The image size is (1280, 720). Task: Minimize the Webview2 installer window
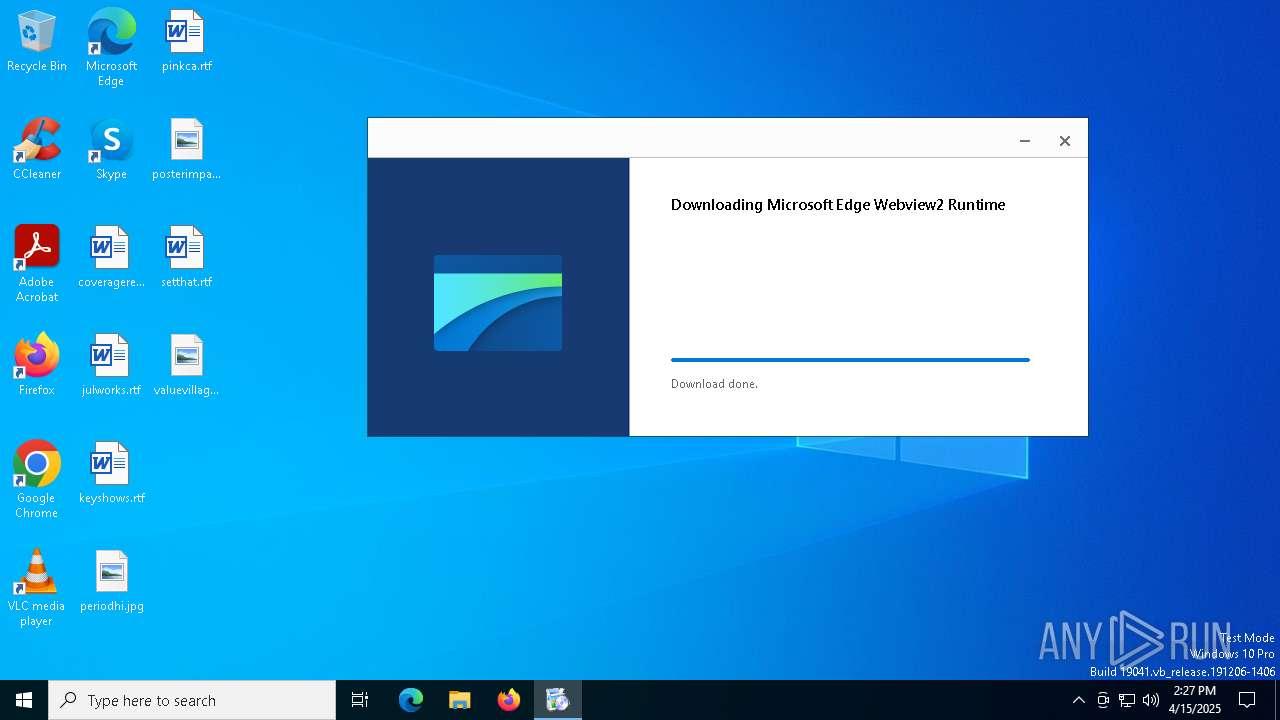1025,141
